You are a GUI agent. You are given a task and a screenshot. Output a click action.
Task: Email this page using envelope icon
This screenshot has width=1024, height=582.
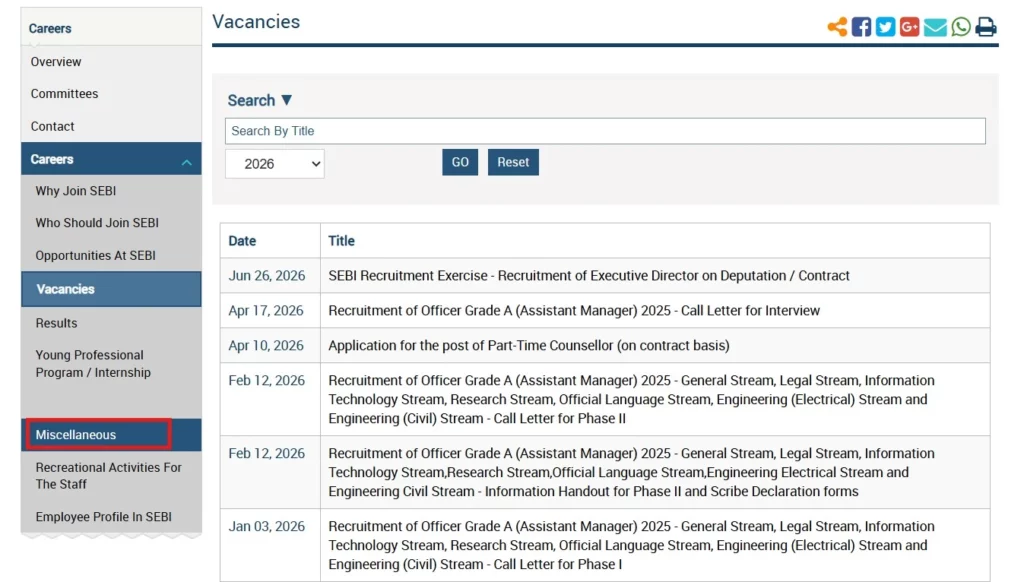pyautogui.click(x=935, y=27)
